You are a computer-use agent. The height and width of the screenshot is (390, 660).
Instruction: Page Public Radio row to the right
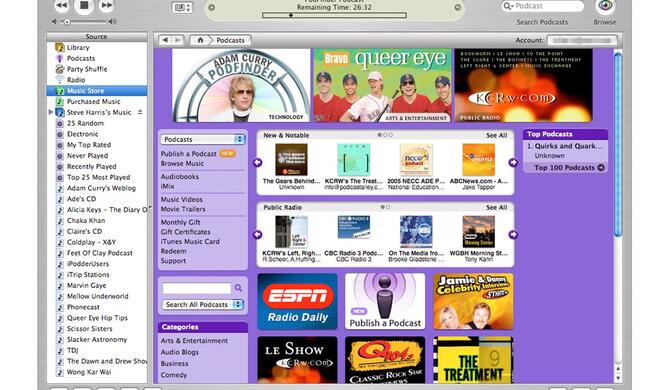click(x=513, y=235)
